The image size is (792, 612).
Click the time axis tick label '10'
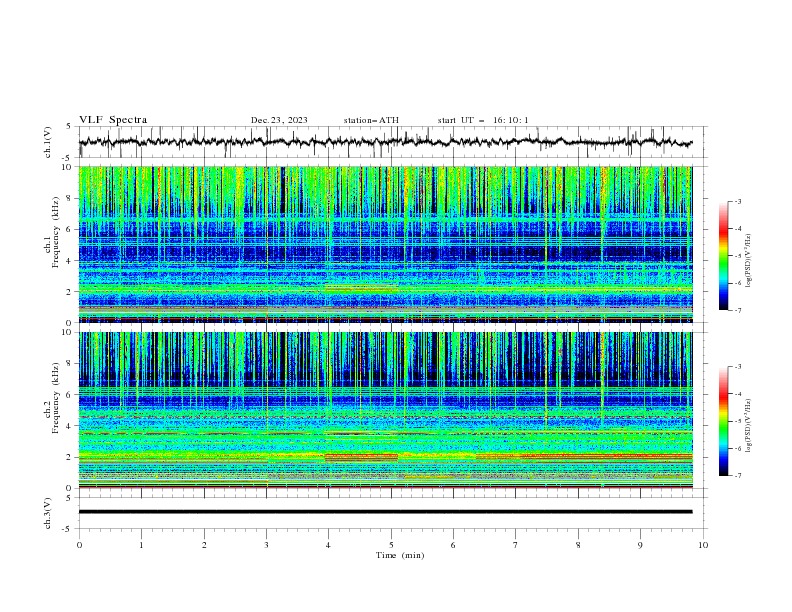(x=703, y=545)
